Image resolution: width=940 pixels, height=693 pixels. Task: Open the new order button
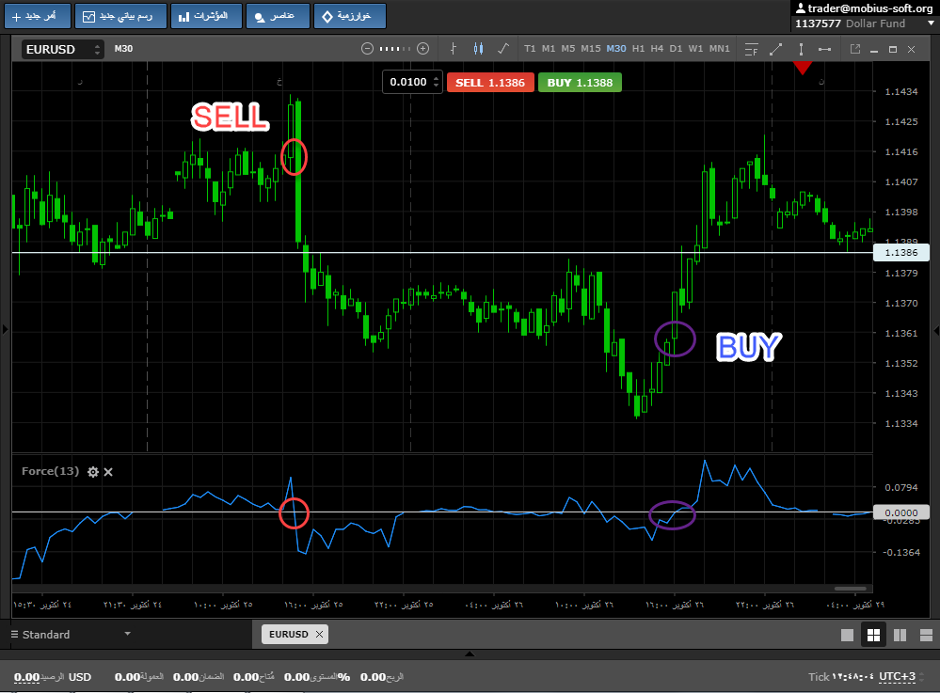click(37, 16)
